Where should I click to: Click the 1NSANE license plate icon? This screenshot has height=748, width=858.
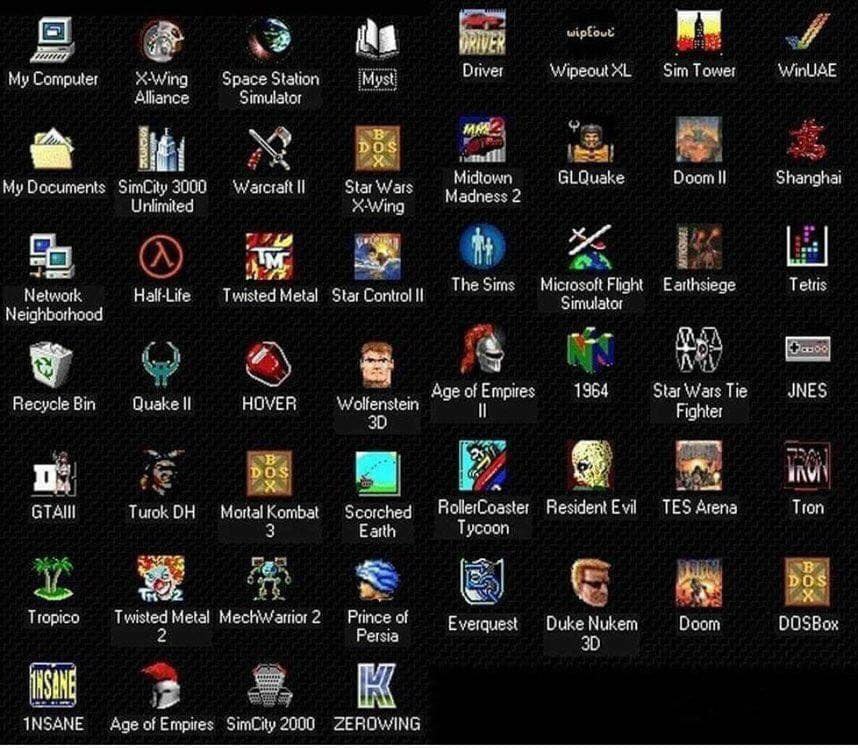click(52, 686)
